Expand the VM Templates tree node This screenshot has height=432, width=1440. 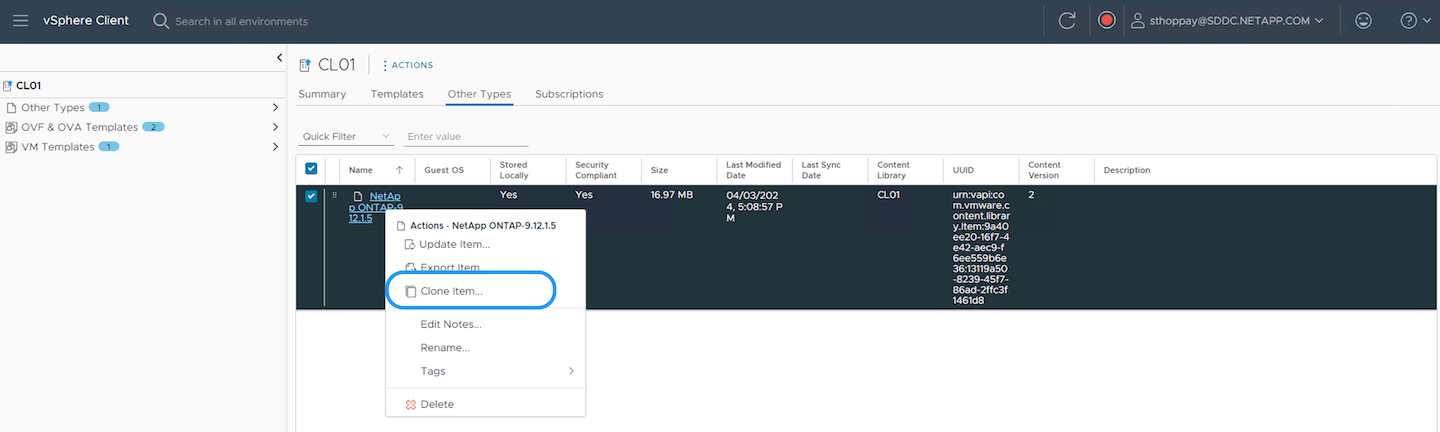coord(275,147)
